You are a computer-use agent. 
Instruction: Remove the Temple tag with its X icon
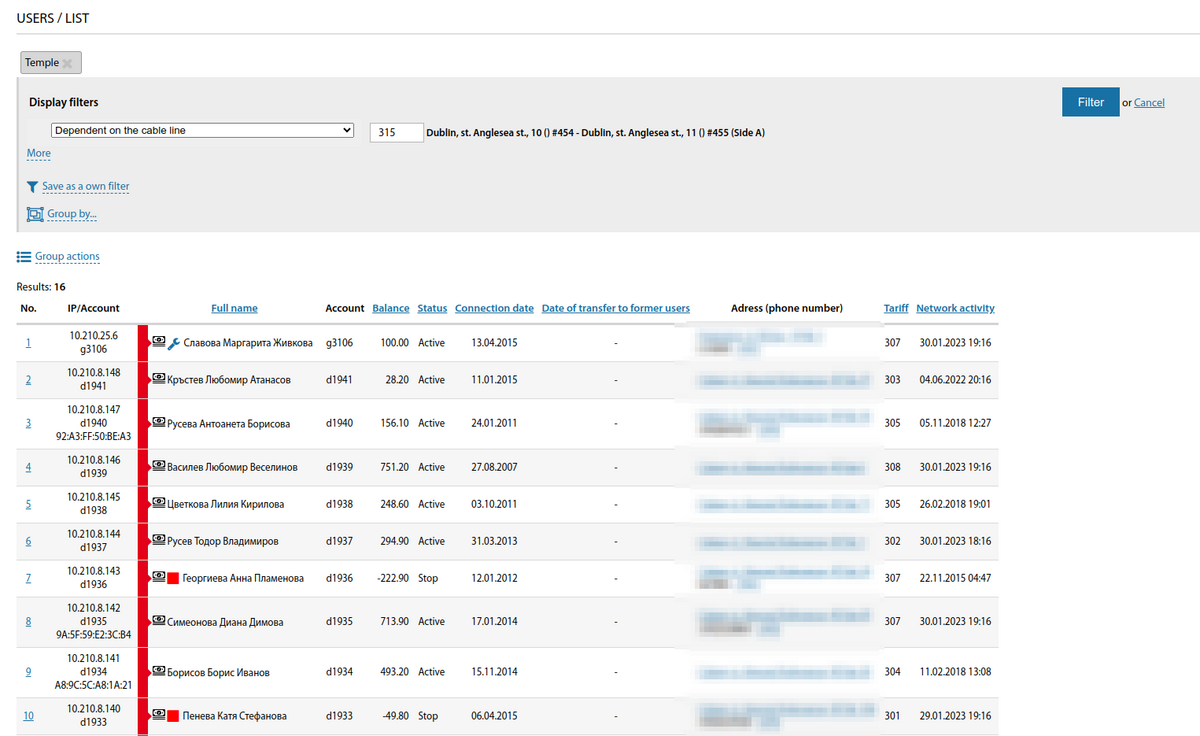click(x=68, y=63)
